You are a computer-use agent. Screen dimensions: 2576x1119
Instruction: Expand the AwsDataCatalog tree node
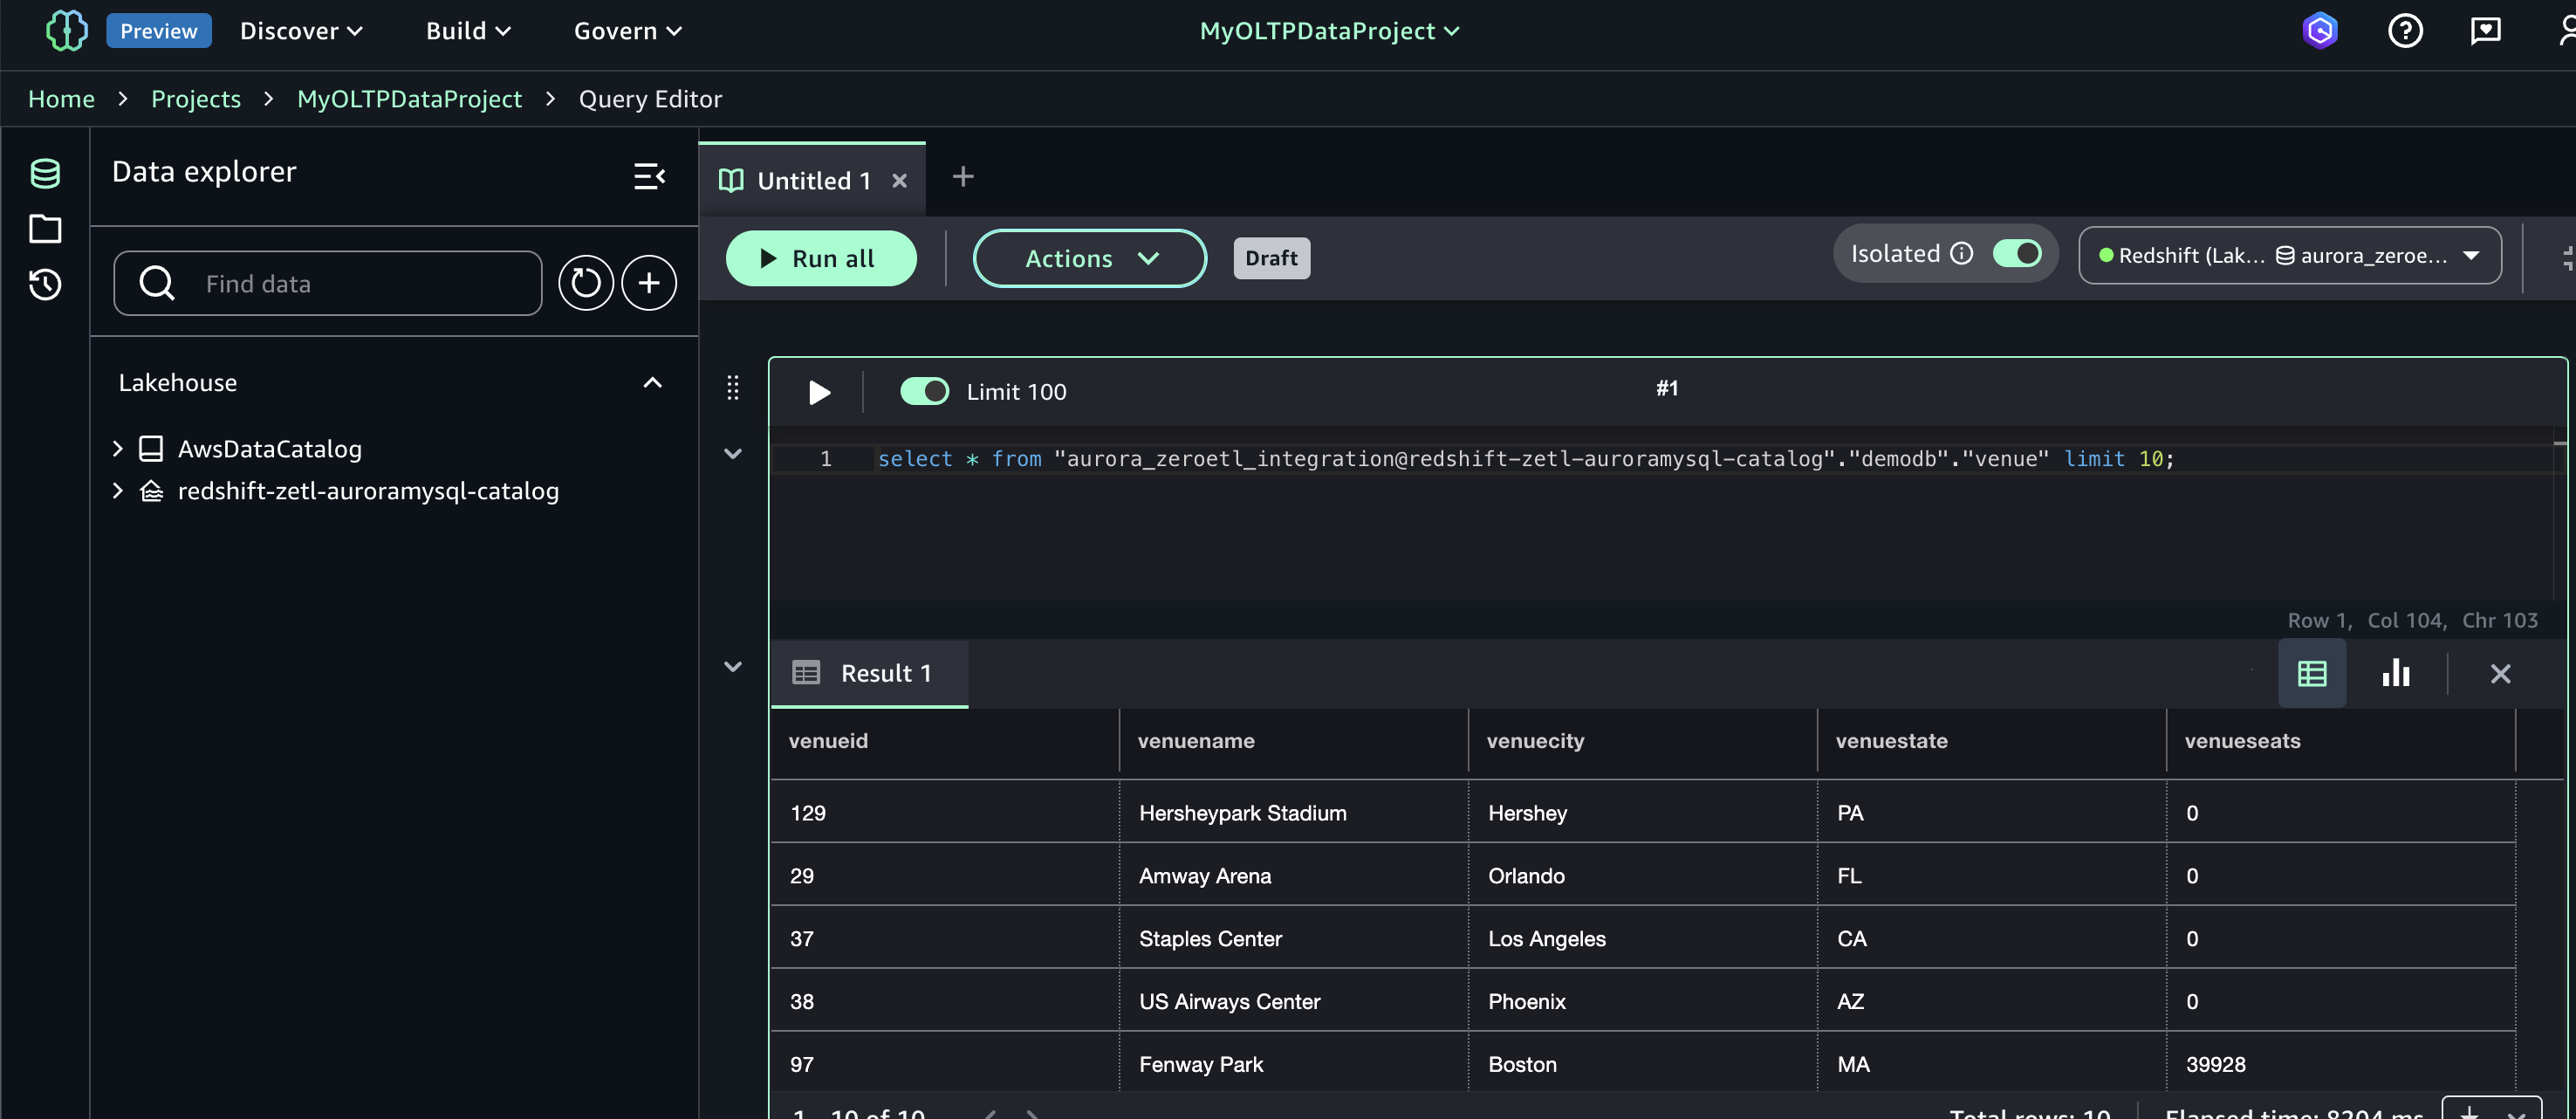pos(118,449)
